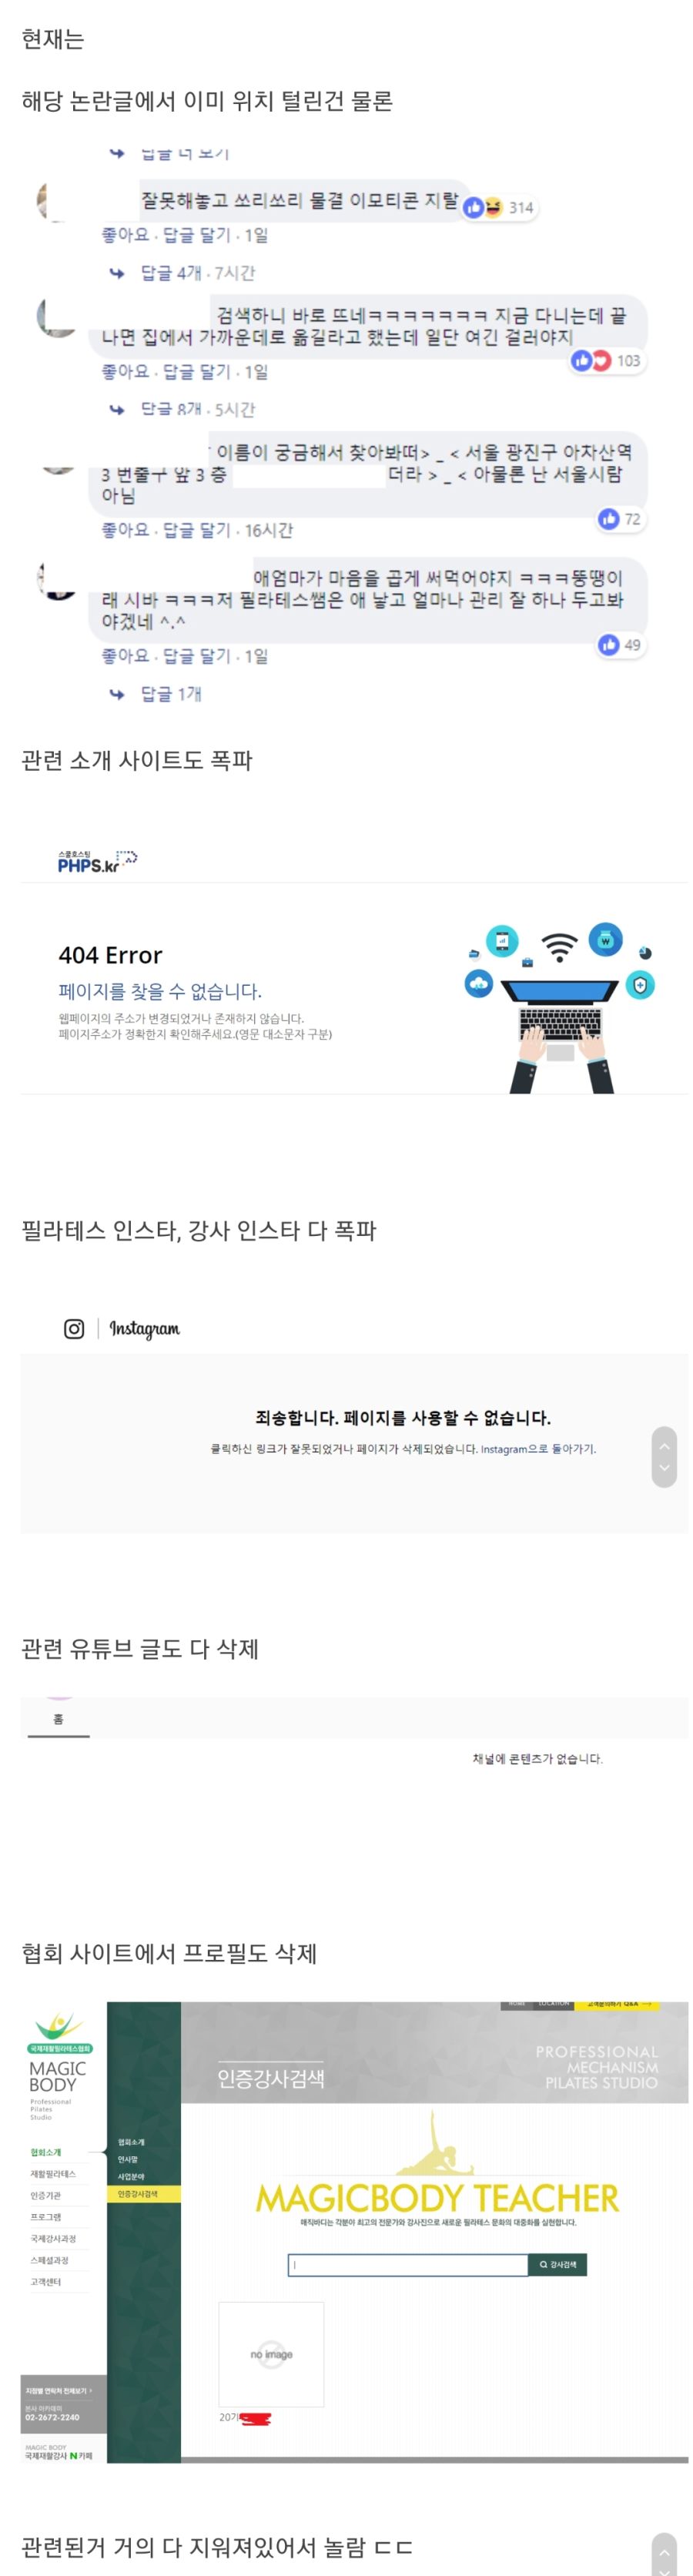The width and height of the screenshot is (693, 2576).
Task: Focus the instructor search input field
Action: 408,2264
